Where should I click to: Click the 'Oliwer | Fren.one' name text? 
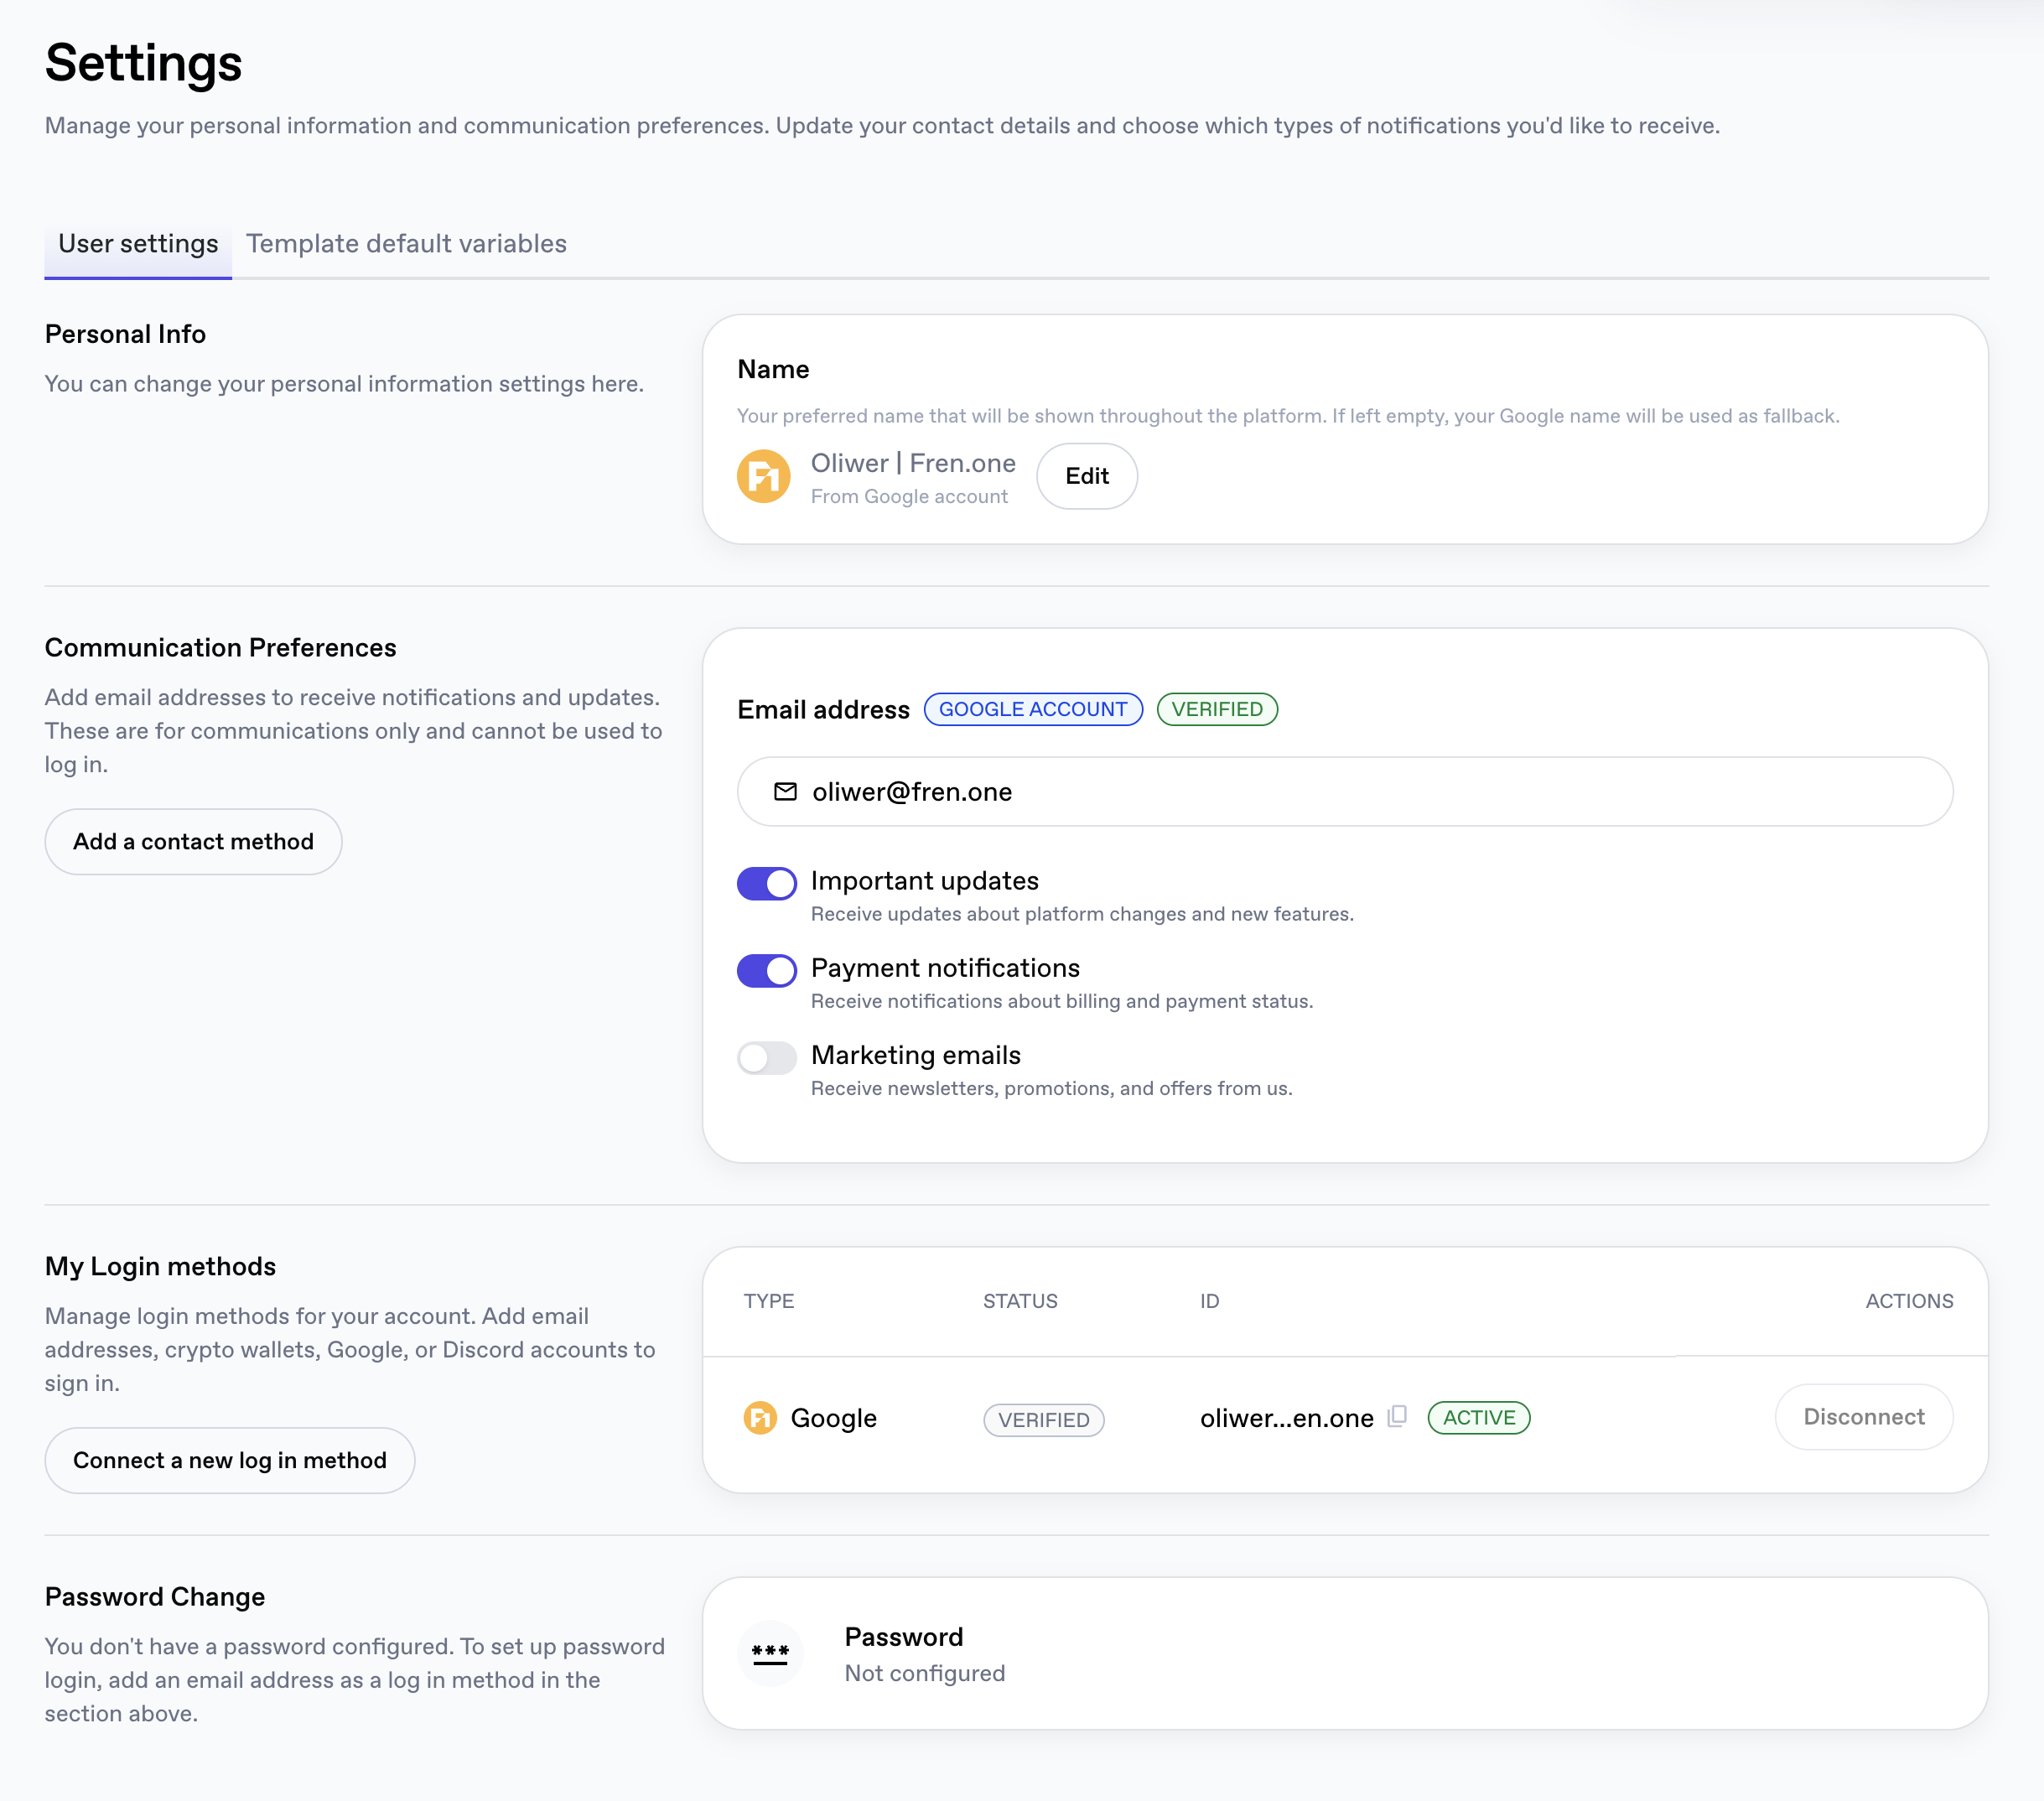click(913, 463)
